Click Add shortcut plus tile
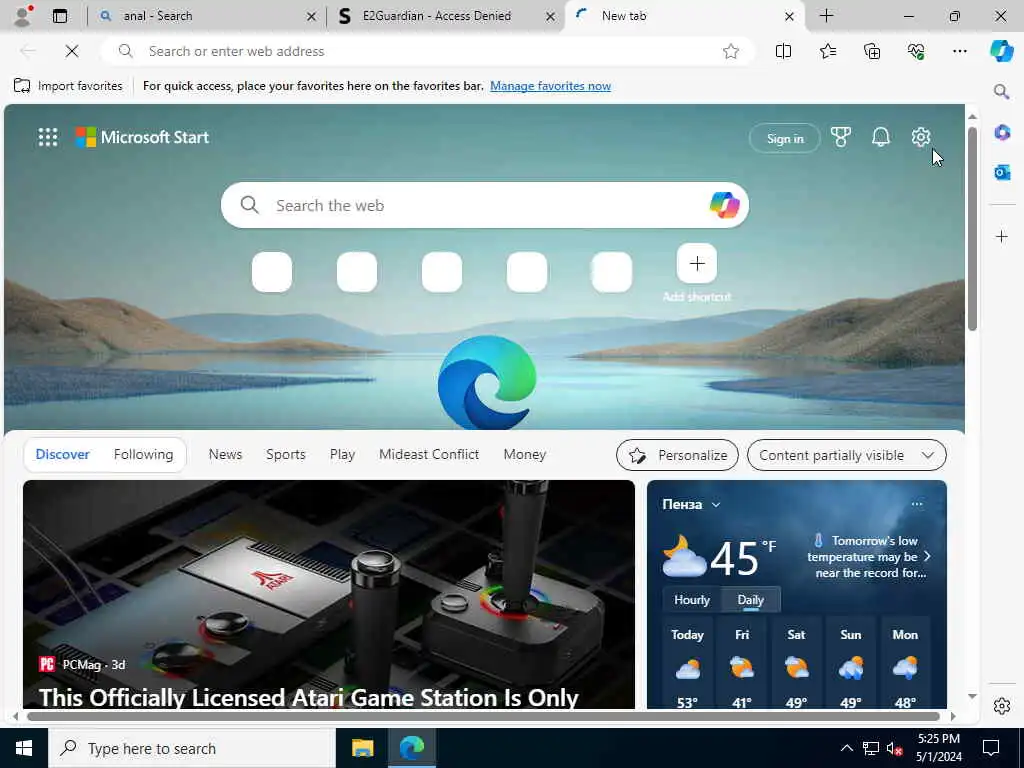 pos(697,264)
